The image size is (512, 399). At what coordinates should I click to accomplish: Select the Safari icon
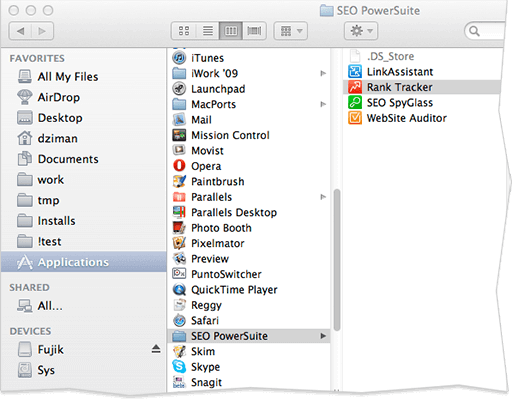(x=179, y=320)
